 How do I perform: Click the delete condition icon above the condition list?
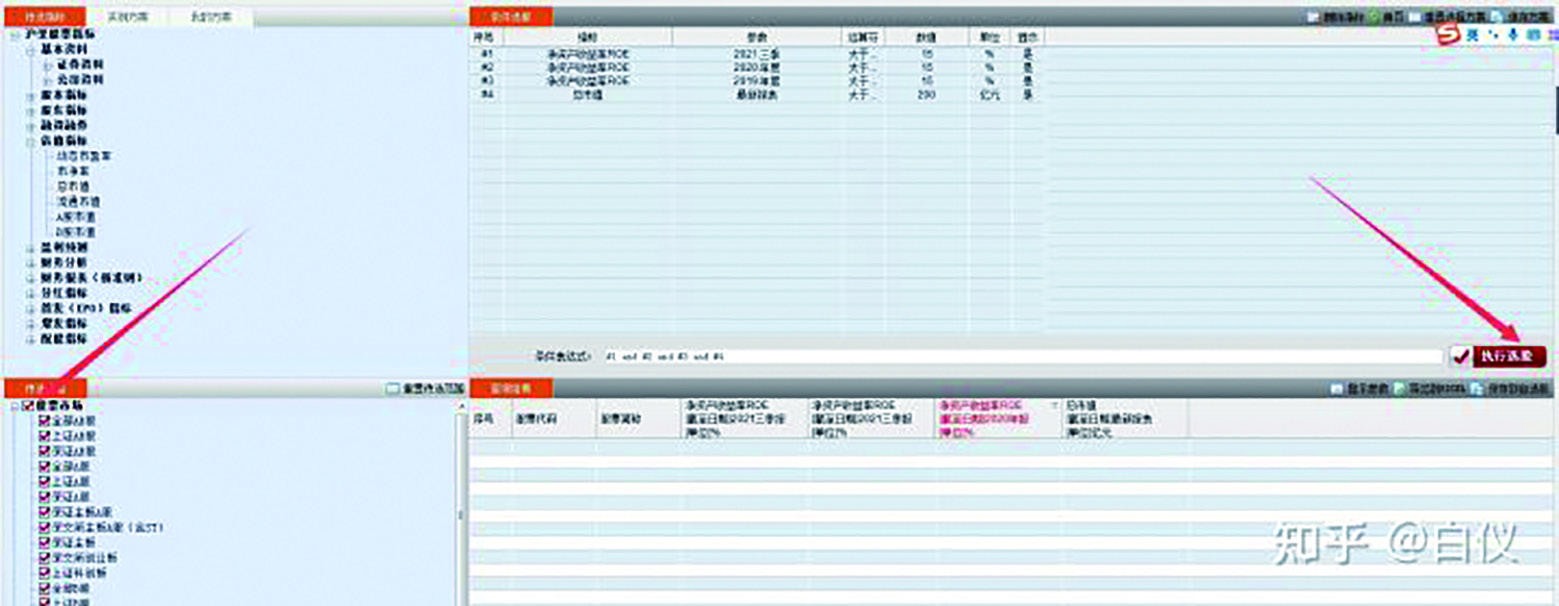pos(1315,16)
